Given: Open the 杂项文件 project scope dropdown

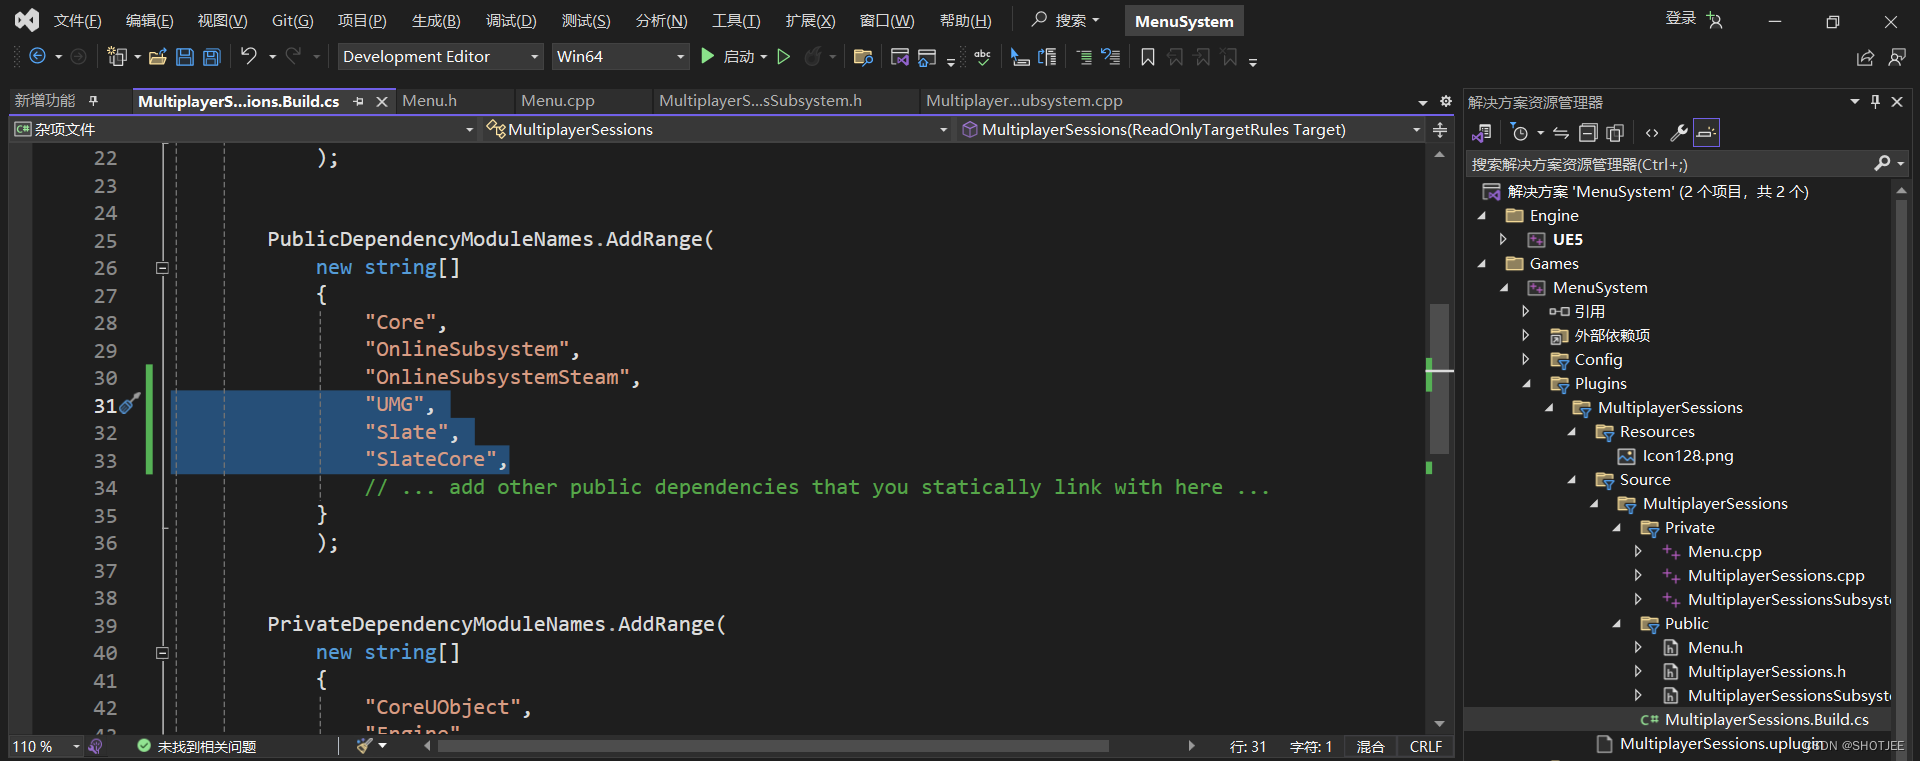Looking at the screenshot, I should pyautogui.click(x=244, y=130).
